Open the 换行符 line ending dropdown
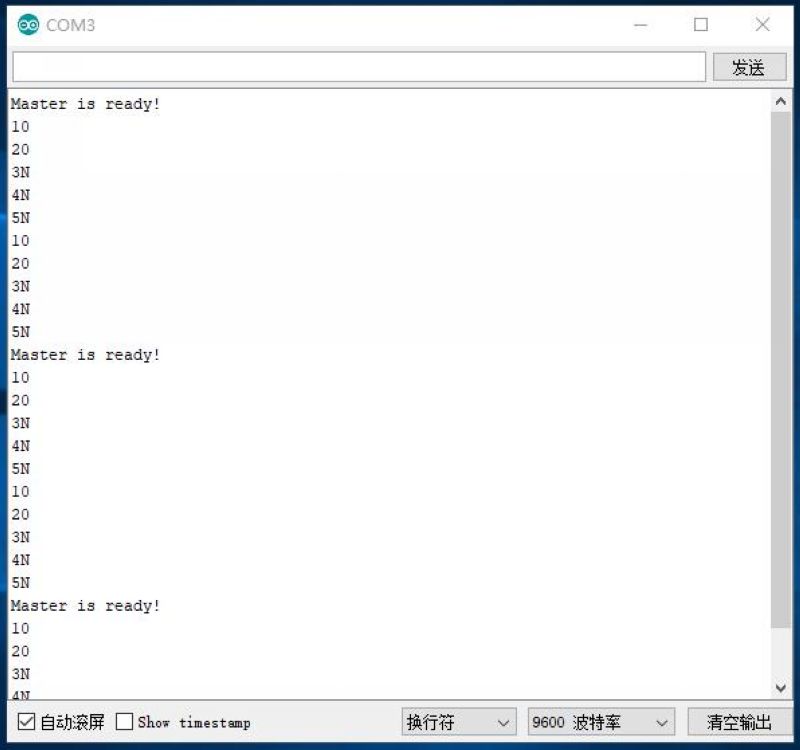This screenshot has width=800, height=750. tap(459, 721)
